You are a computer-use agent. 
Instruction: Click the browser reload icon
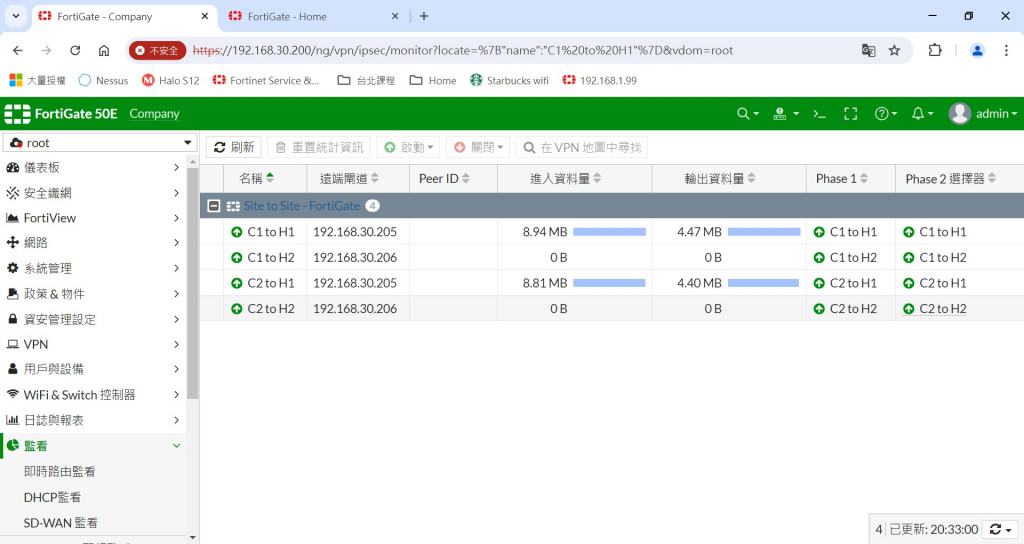click(75, 50)
